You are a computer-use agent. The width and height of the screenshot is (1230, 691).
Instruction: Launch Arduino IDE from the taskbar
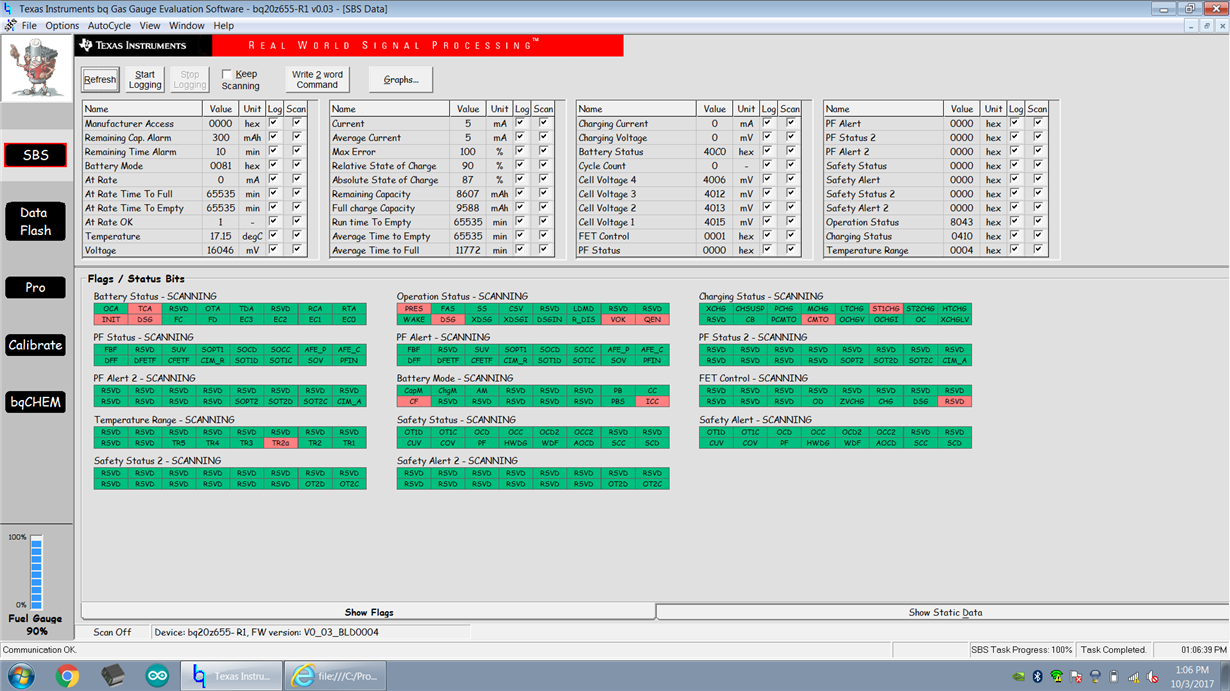pos(159,676)
